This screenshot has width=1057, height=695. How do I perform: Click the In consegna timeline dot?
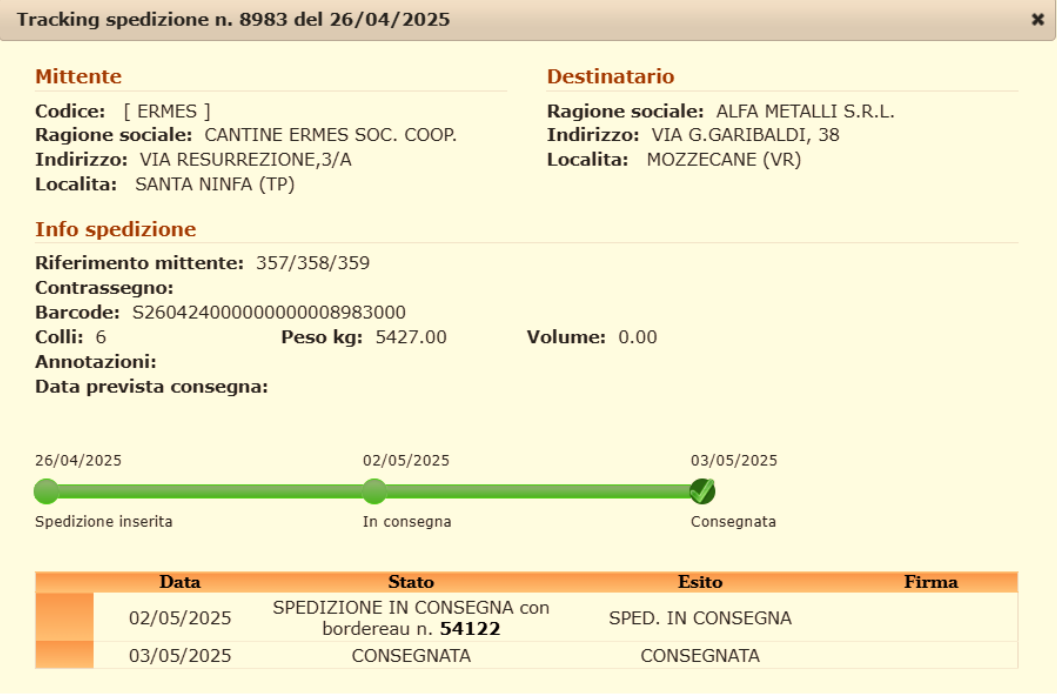click(374, 491)
